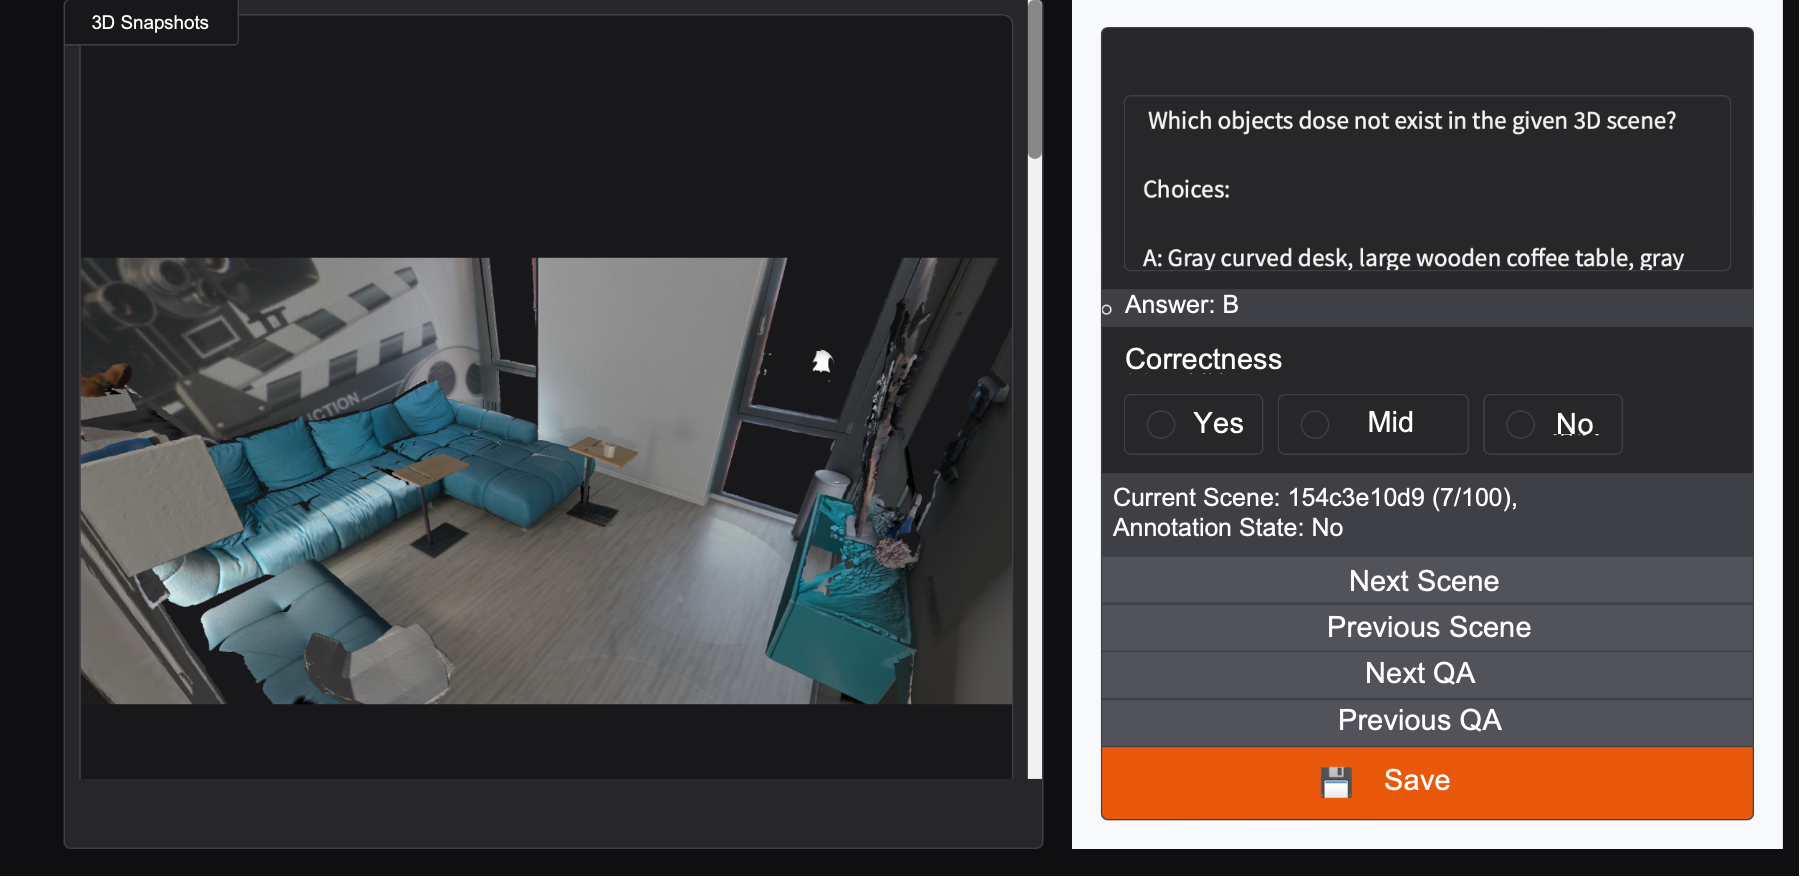Click the floppy disk save icon
This screenshot has width=1800, height=877.
click(1336, 782)
